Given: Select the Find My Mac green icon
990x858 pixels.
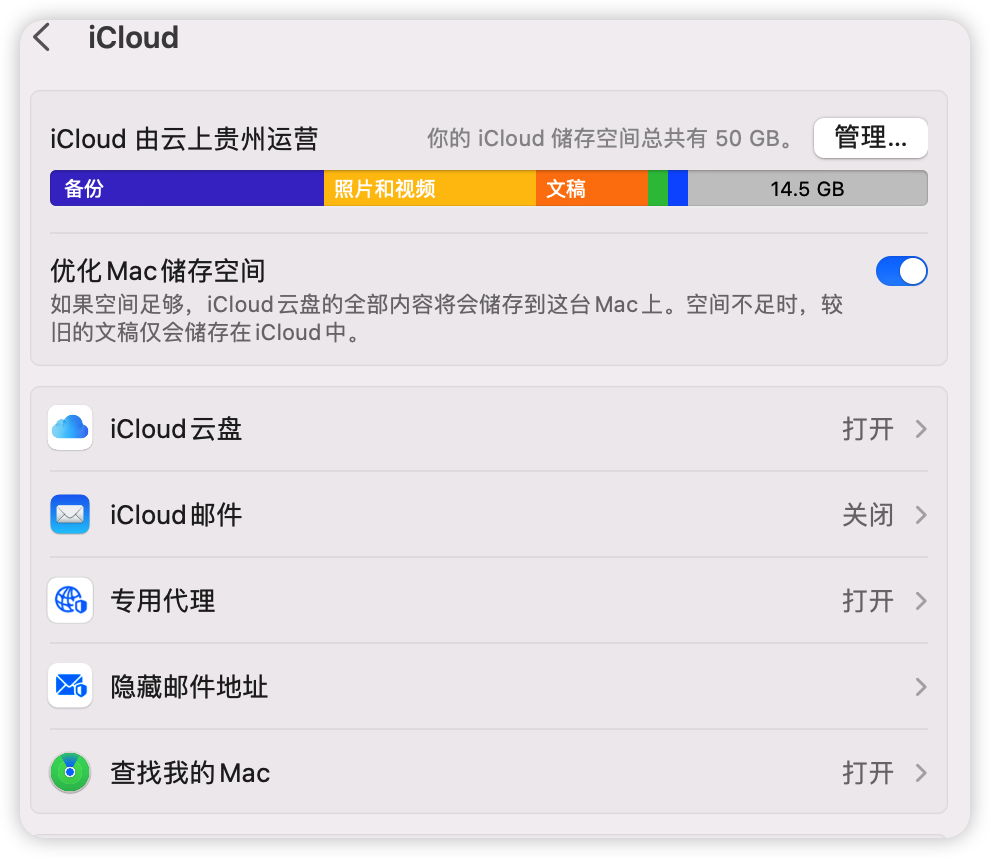Looking at the screenshot, I should [70, 772].
